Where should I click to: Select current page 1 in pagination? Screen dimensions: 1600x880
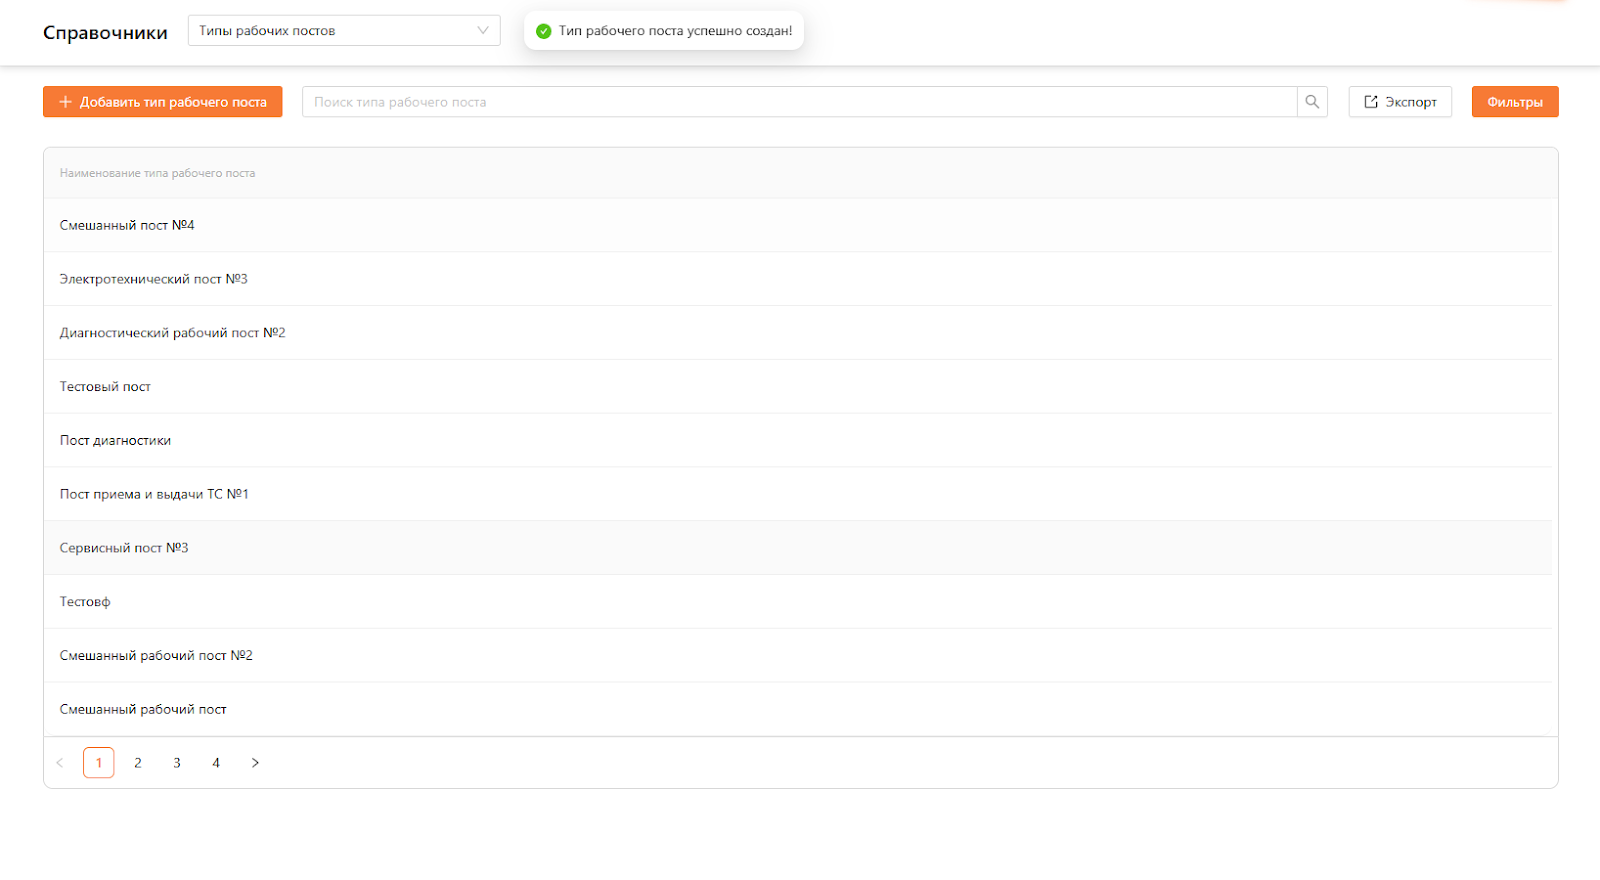99,763
